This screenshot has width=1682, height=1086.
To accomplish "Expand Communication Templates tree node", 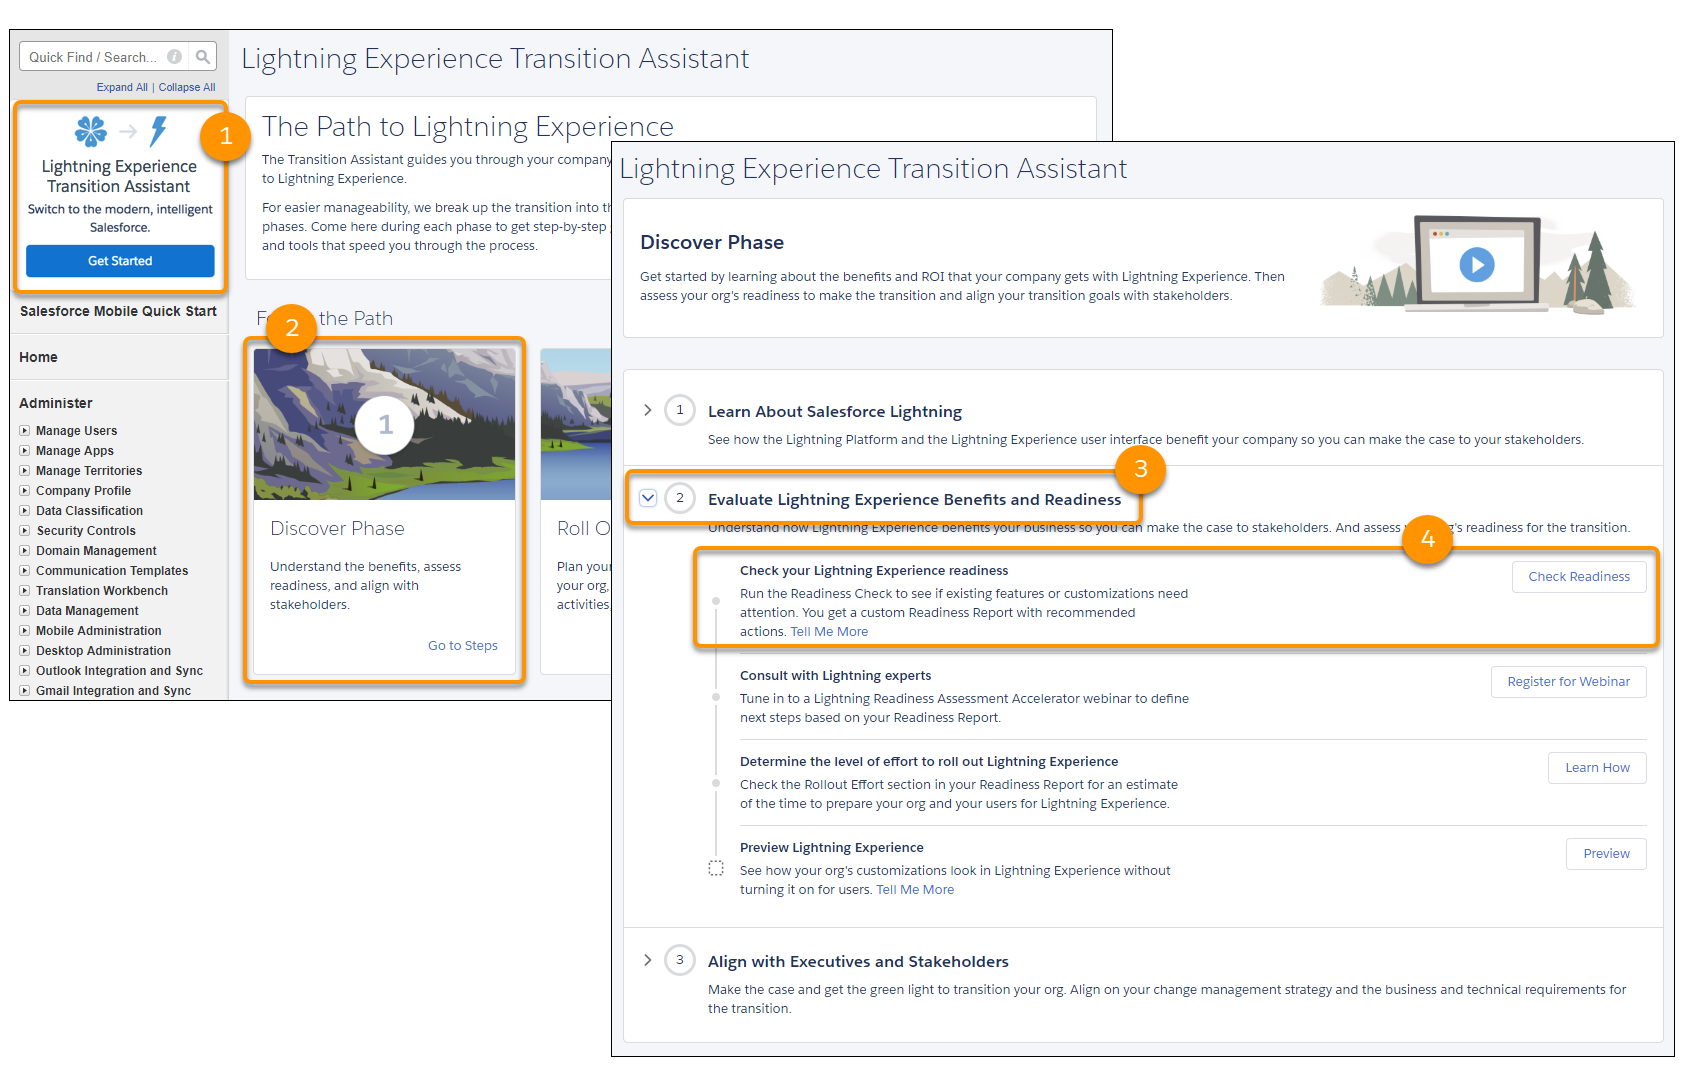I will (25, 571).
